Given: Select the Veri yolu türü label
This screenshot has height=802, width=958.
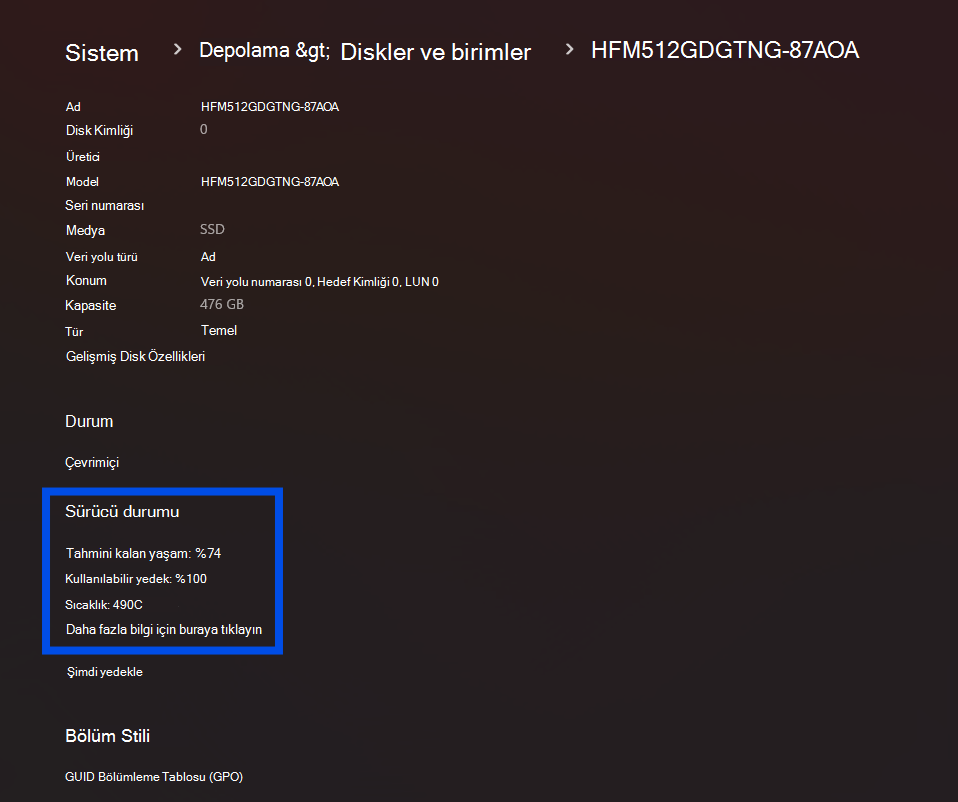Looking at the screenshot, I should click(x=101, y=257).
